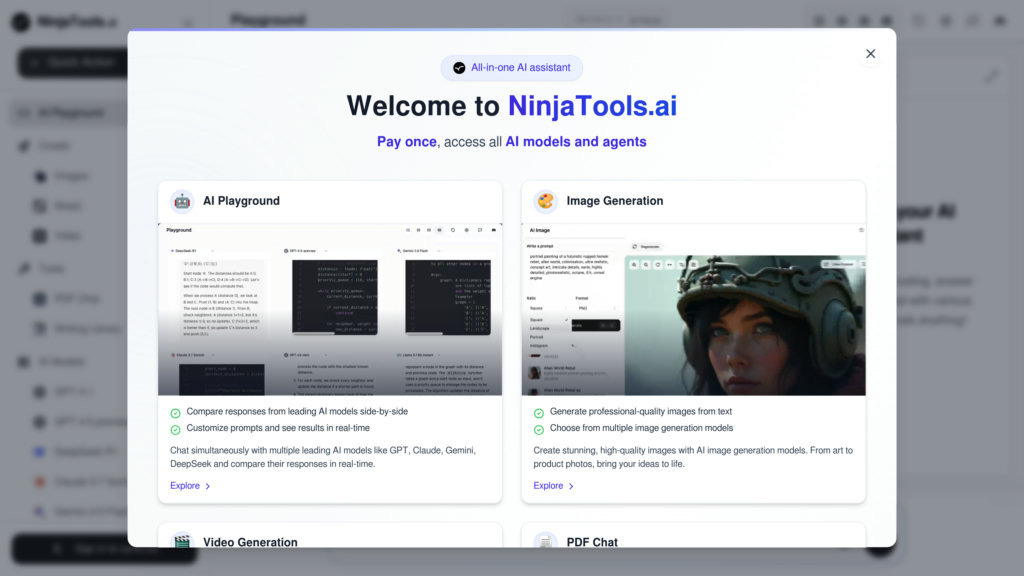Click the chevron next to Image Generation Explore
The image size is (1024, 576).
pyautogui.click(x=571, y=487)
